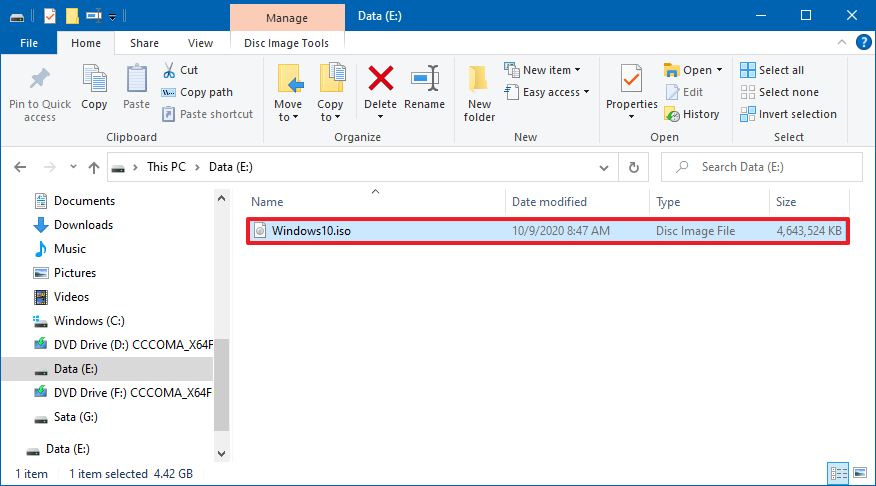The height and width of the screenshot is (486, 876).
Task: Sort by Type column header
Action: [x=710, y=202]
